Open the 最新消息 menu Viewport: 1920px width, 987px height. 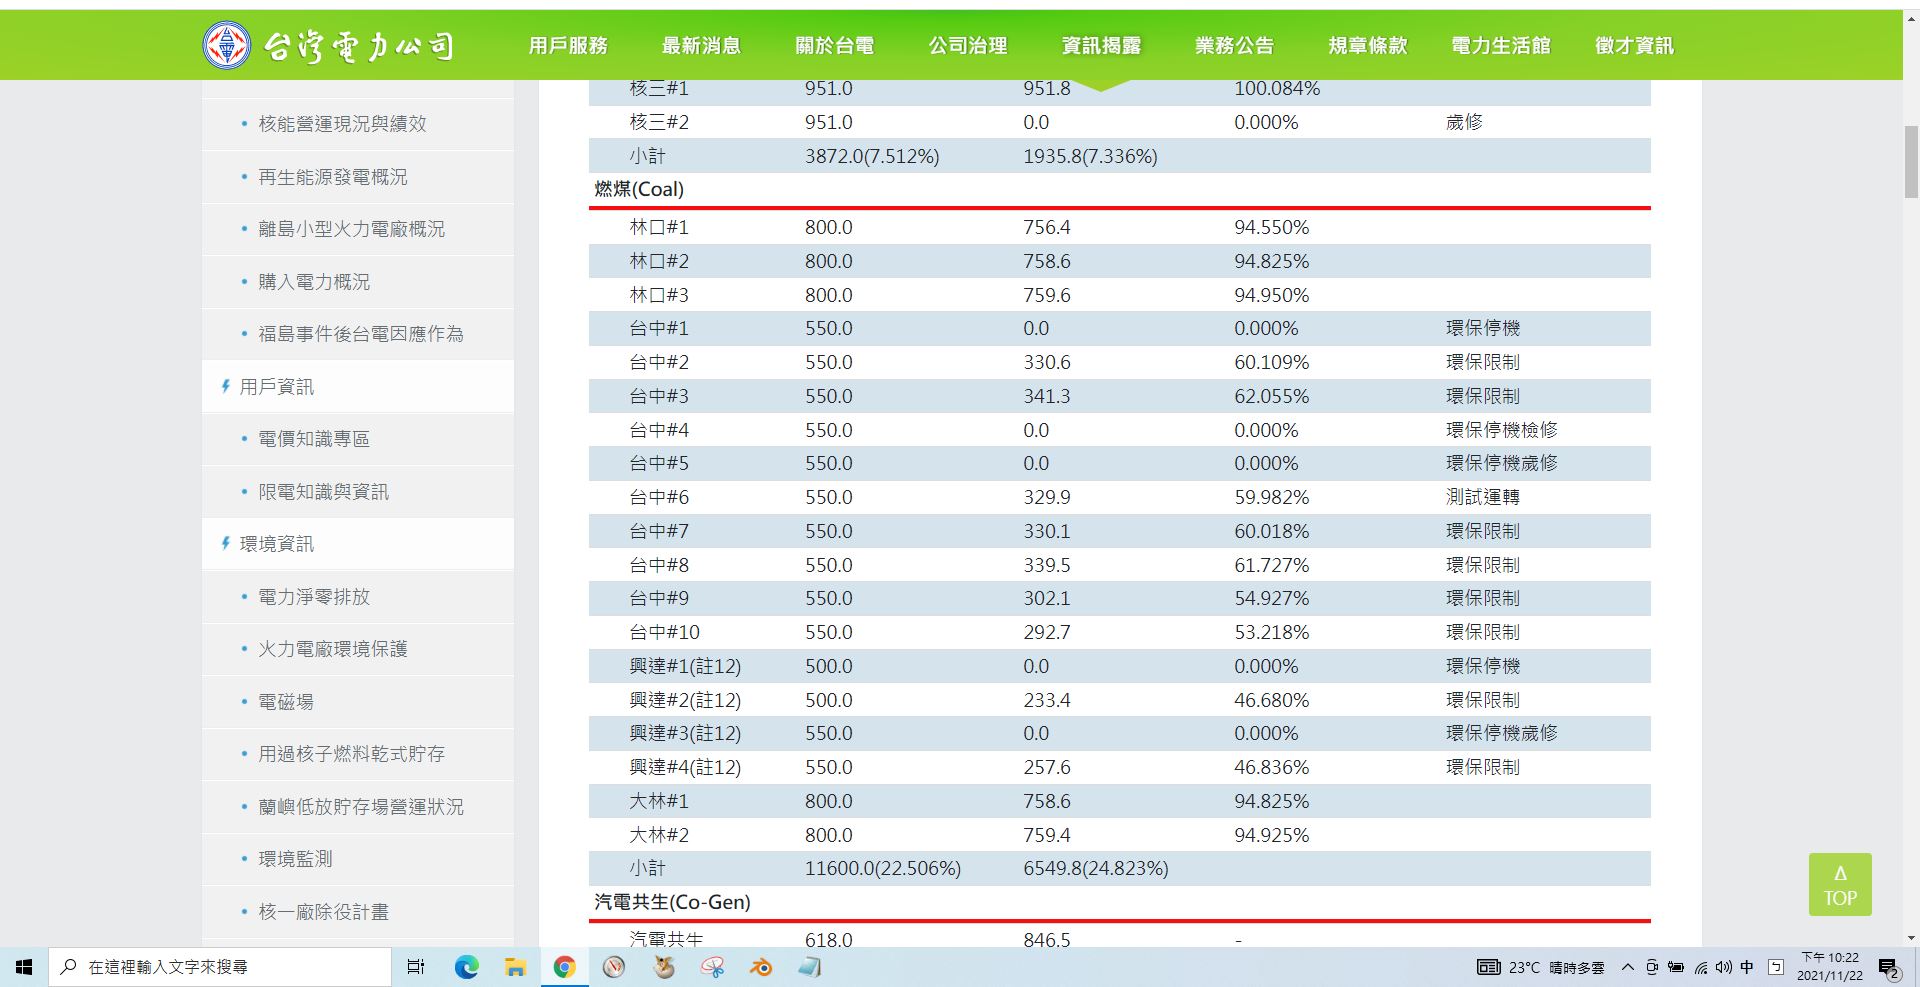pyautogui.click(x=701, y=45)
